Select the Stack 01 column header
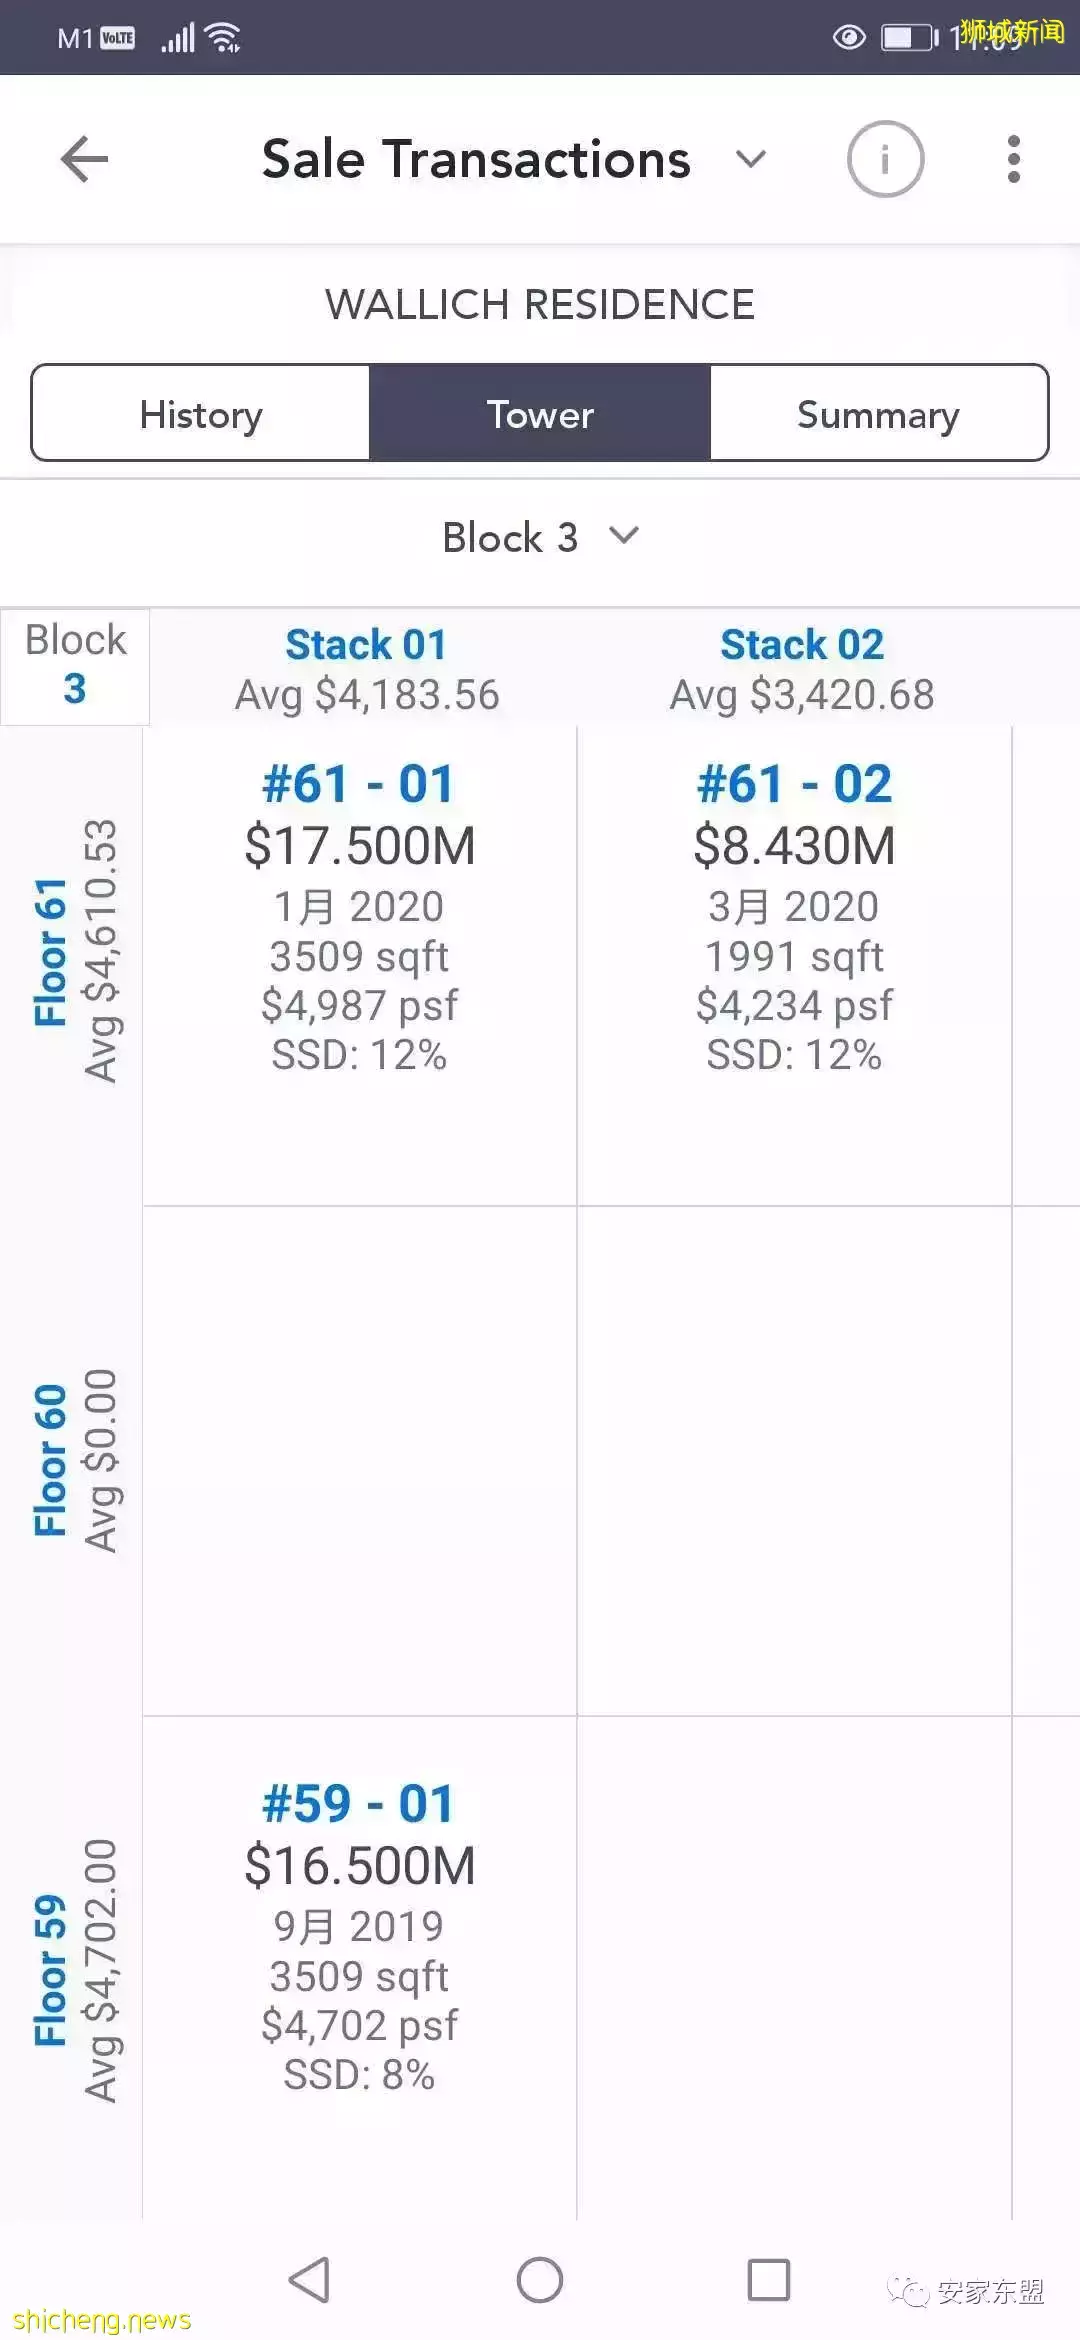 pyautogui.click(x=366, y=668)
